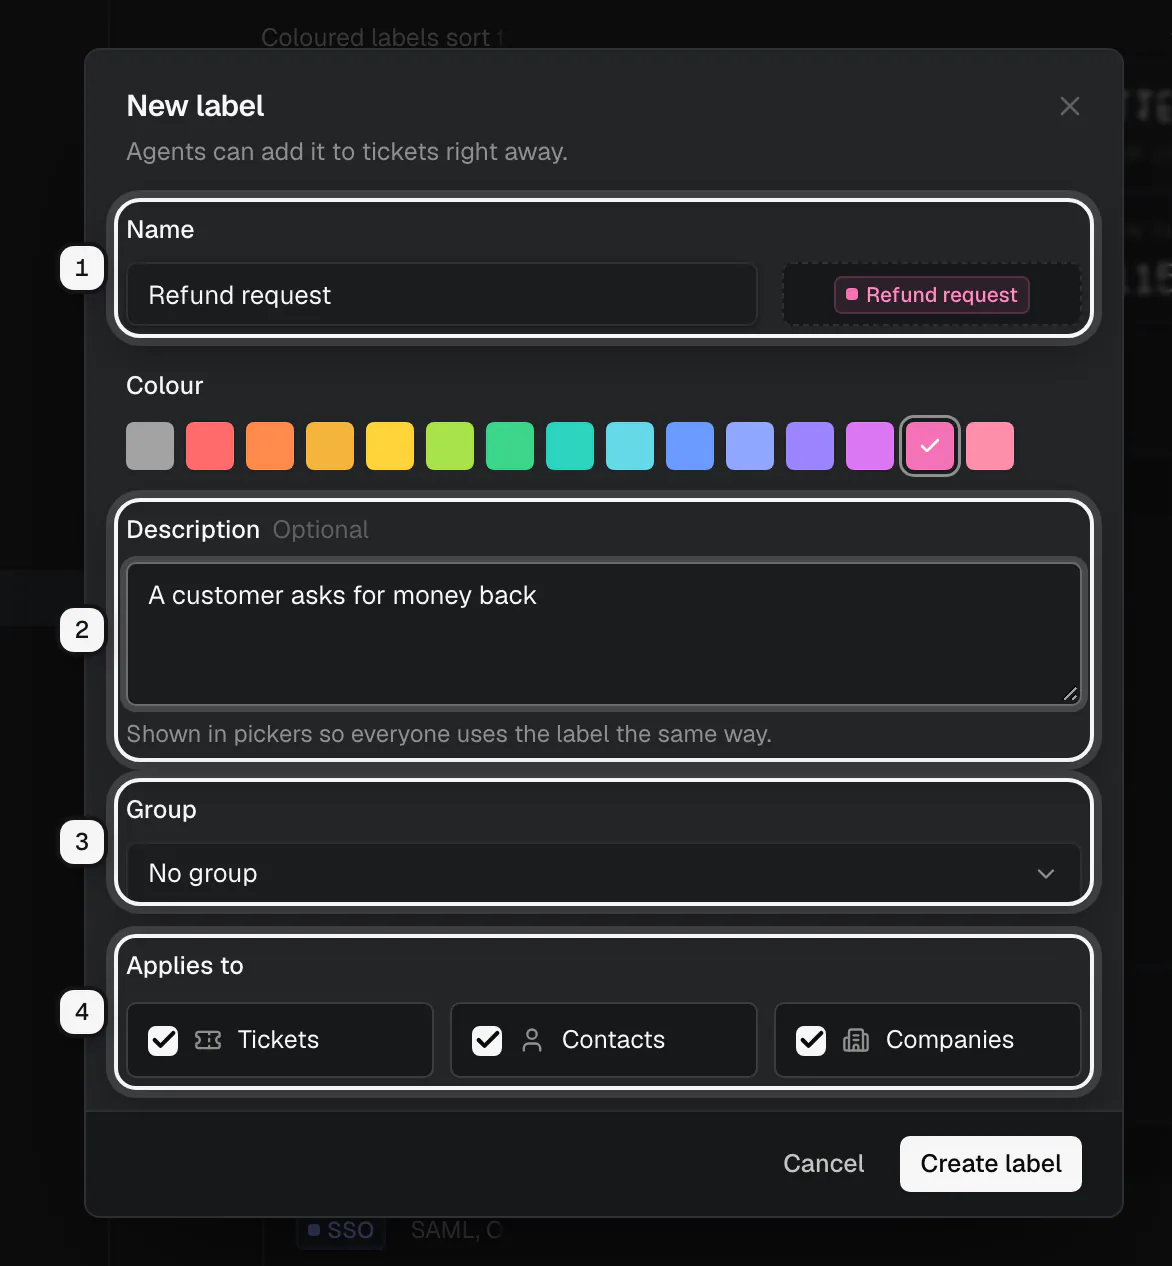
Task: Click the building icon beside Companies
Action: [856, 1041]
